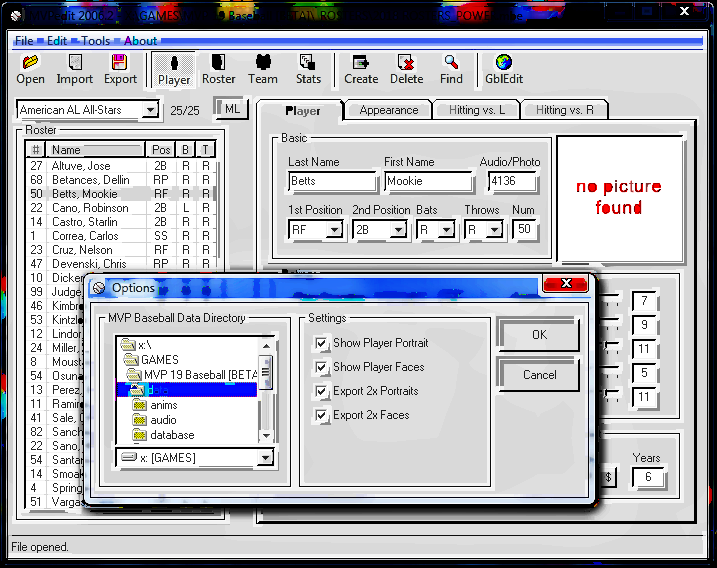Viewport: 717px width, 568px height.
Task: Sort roster by Pos column header
Action: point(161,150)
